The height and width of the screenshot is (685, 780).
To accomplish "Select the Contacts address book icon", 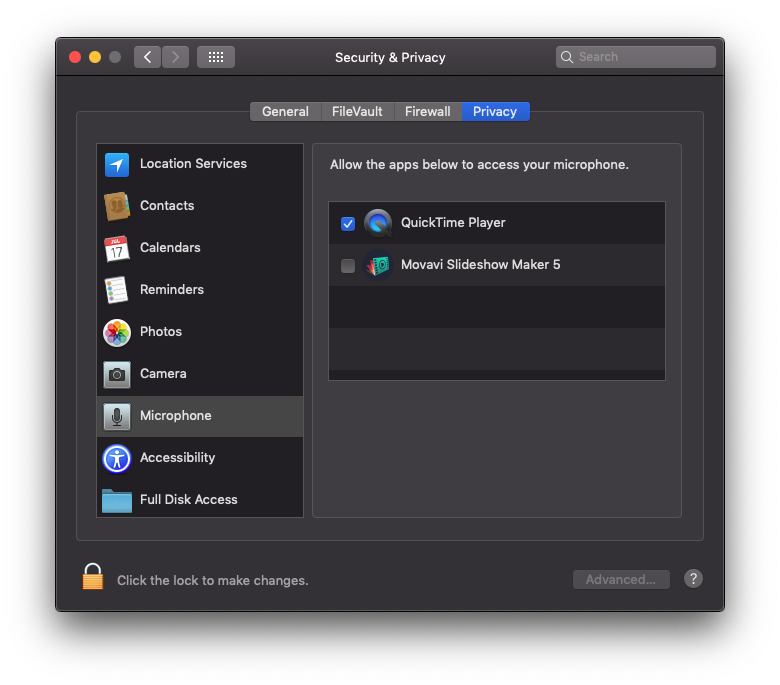I will coord(117,207).
